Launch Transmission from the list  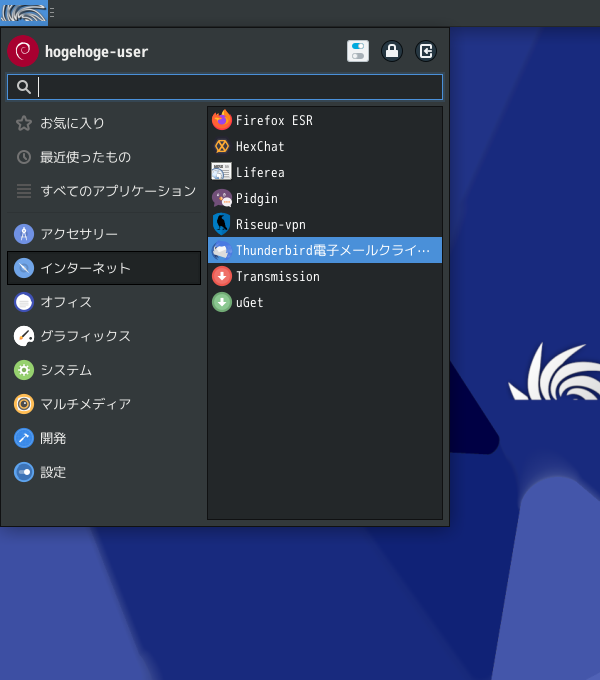click(325, 276)
